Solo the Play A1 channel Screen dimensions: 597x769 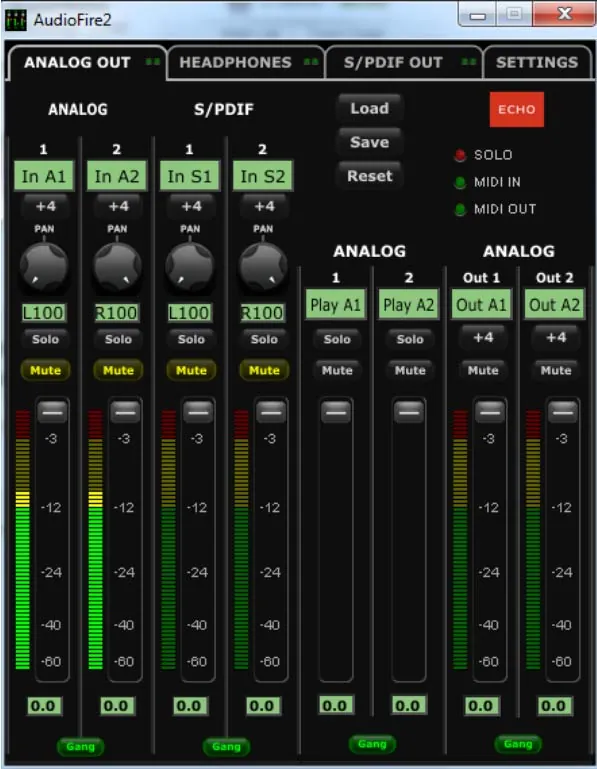pyautogui.click(x=337, y=339)
